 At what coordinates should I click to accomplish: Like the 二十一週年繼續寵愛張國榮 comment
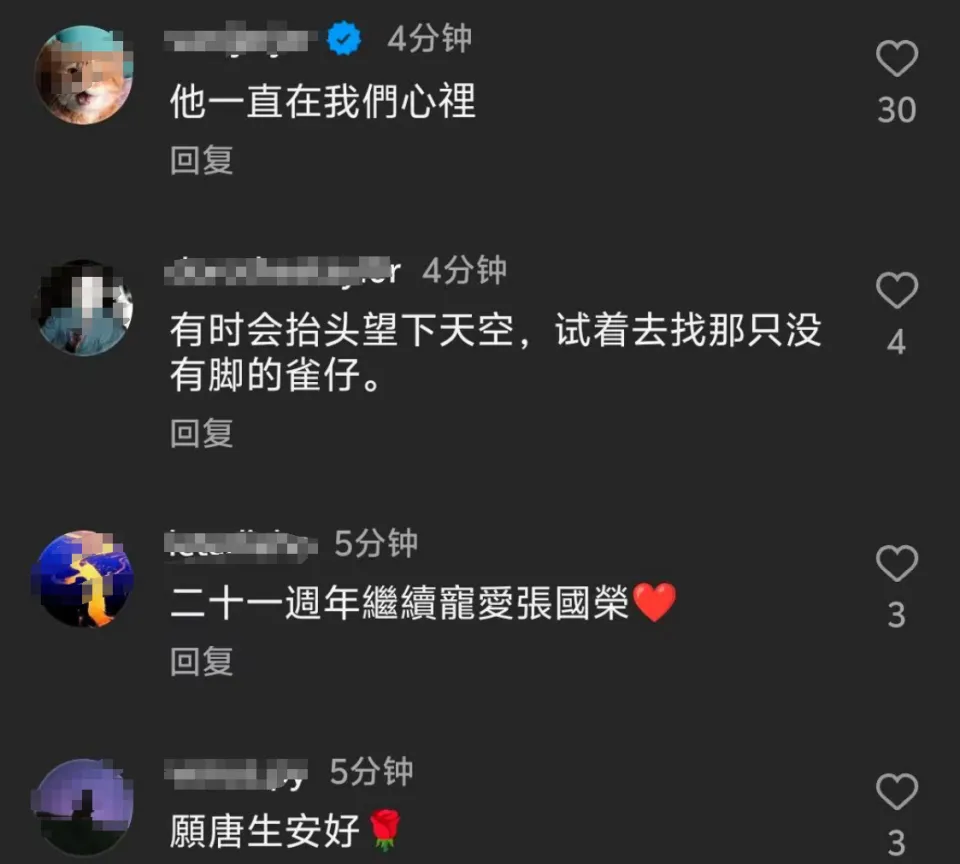point(896,562)
